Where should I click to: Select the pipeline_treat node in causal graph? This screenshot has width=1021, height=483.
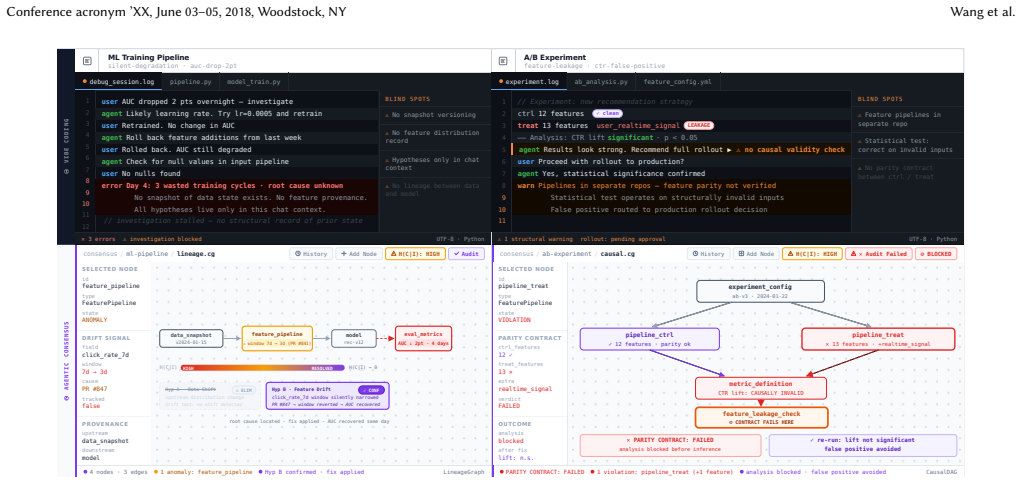click(878, 339)
